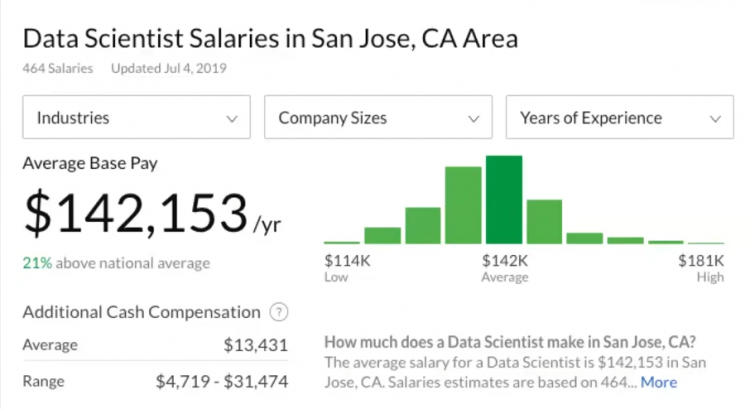Click the $142,153 average base pay figure

(135, 214)
